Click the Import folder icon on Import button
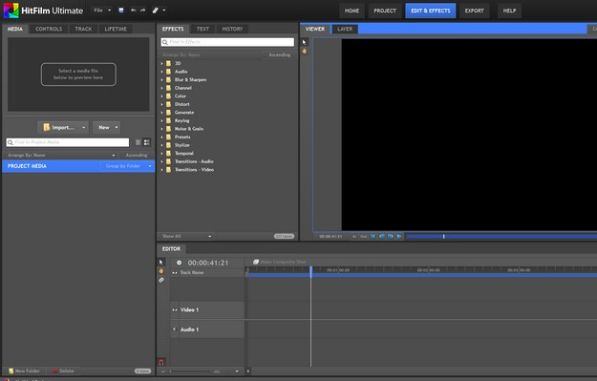The height and width of the screenshot is (381, 597). (x=46, y=128)
